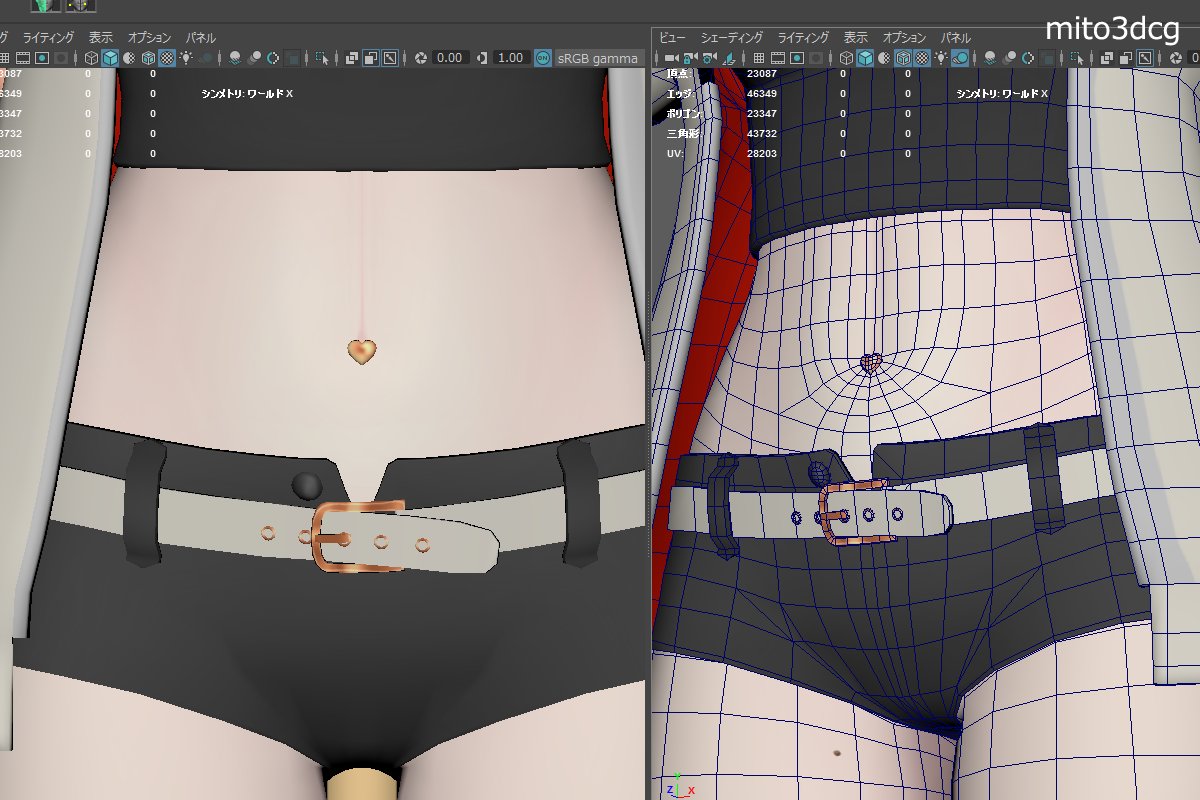
Task: Click Exposure icon in right panel toolbar
Action: (1176, 58)
